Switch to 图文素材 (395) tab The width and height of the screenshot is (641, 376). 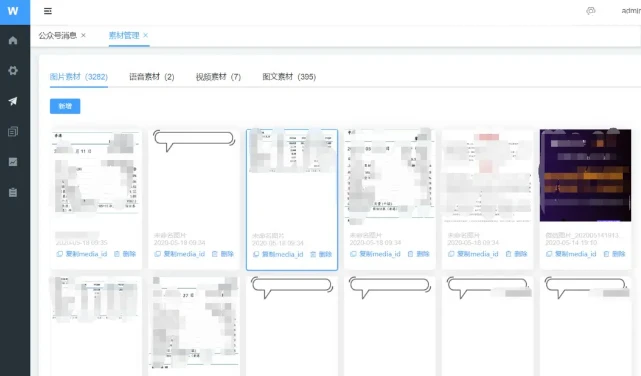tap(289, 77)
